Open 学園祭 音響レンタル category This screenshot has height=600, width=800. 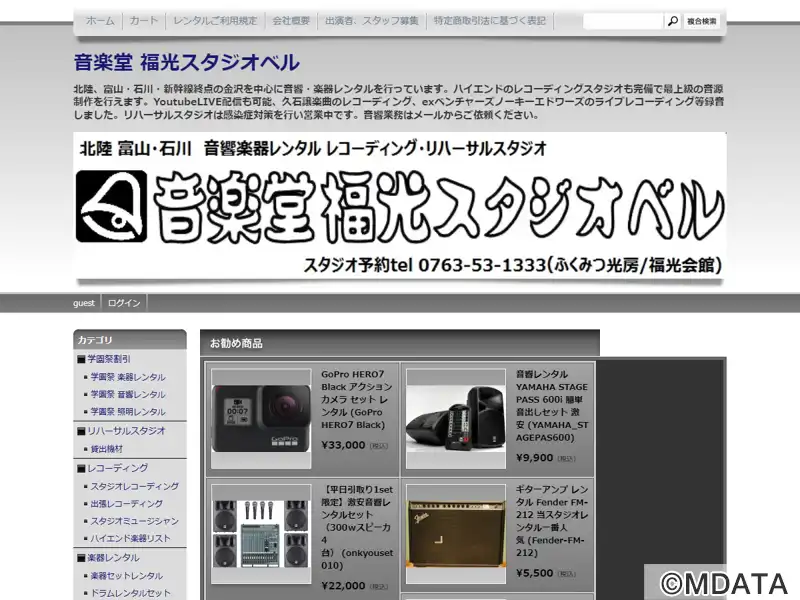(128, 394)
